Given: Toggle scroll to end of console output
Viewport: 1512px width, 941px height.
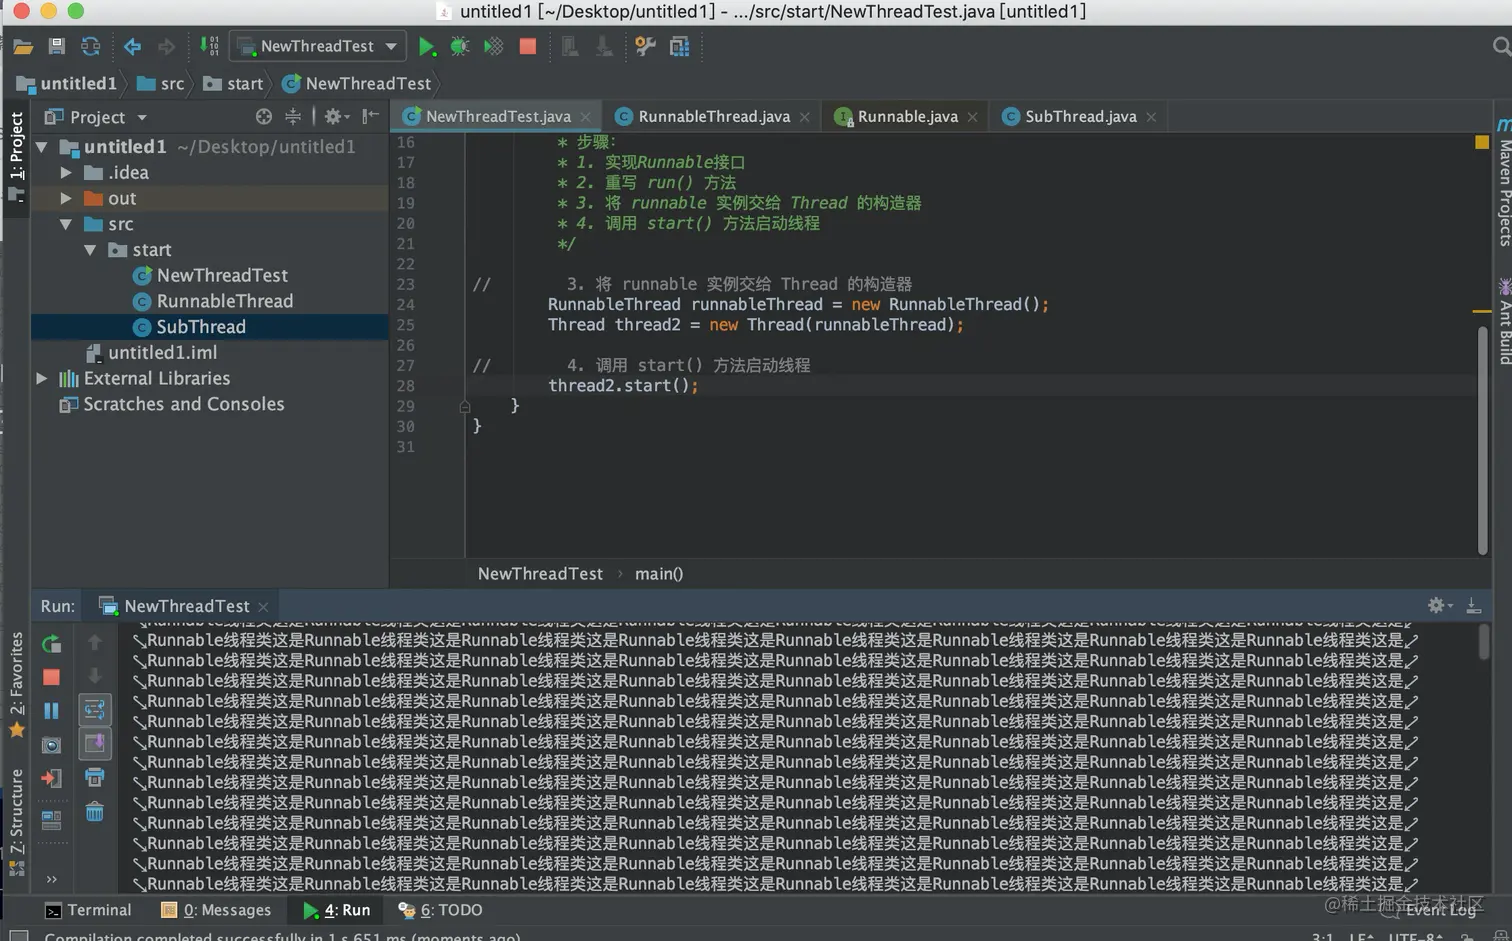Looking at the screenshot, I should (94, 744).
